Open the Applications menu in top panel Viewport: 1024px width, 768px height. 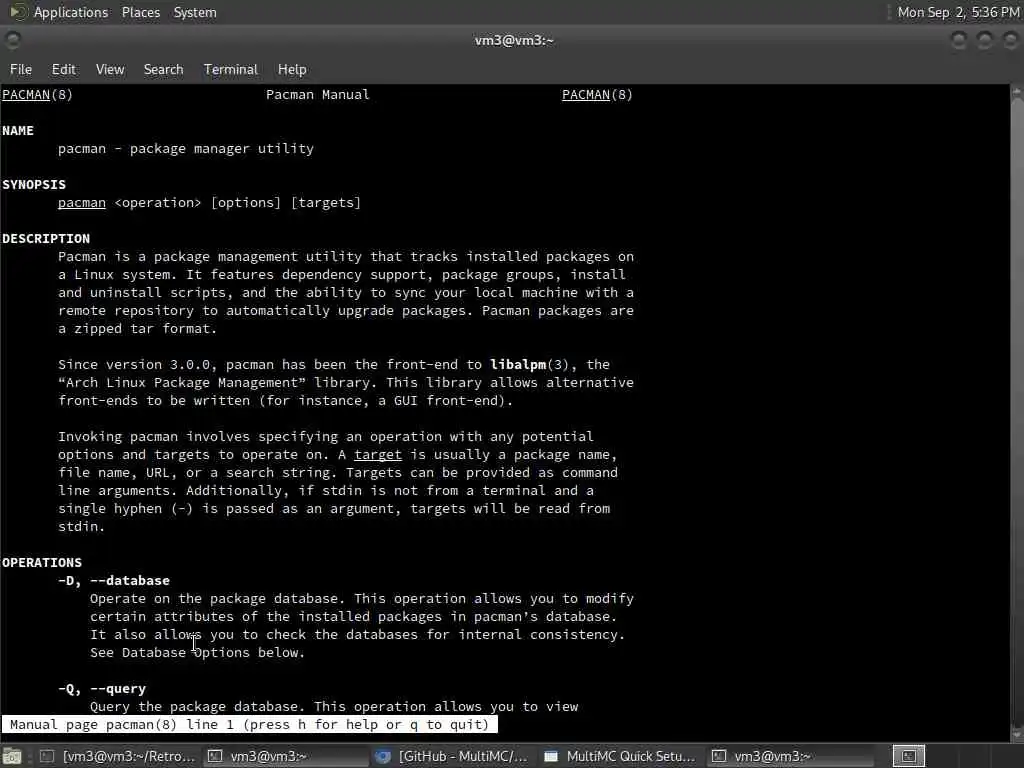pyautogui.click(x=71, y=12)
